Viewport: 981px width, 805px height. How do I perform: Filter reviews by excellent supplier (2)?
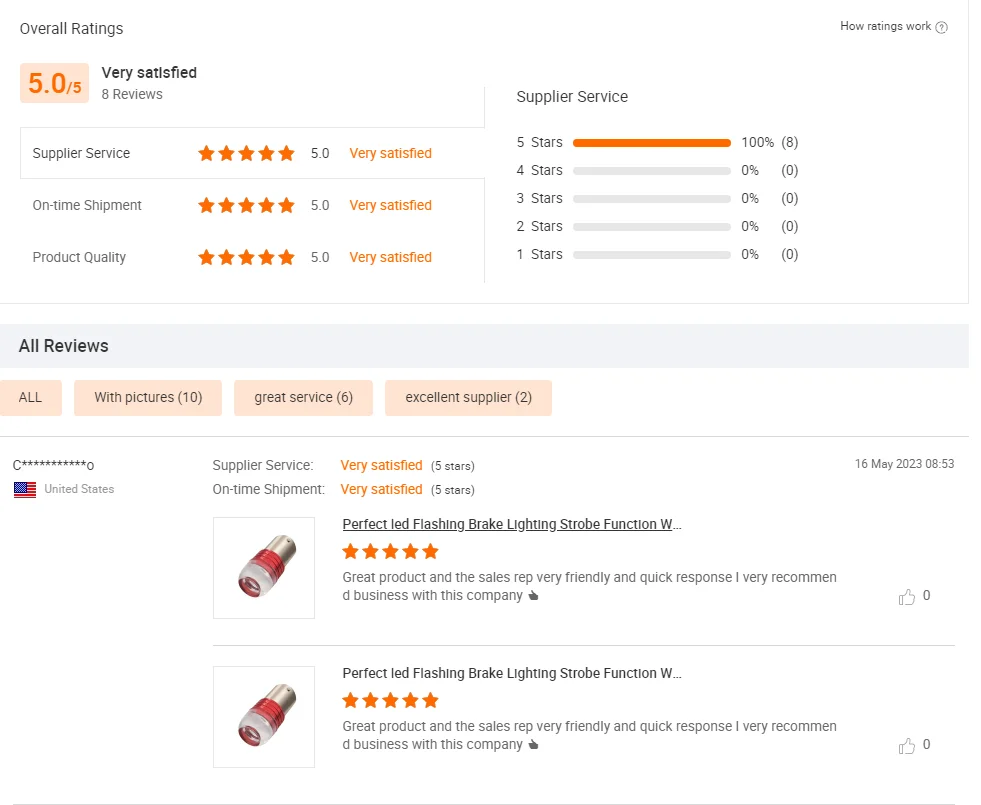[468, 397]
